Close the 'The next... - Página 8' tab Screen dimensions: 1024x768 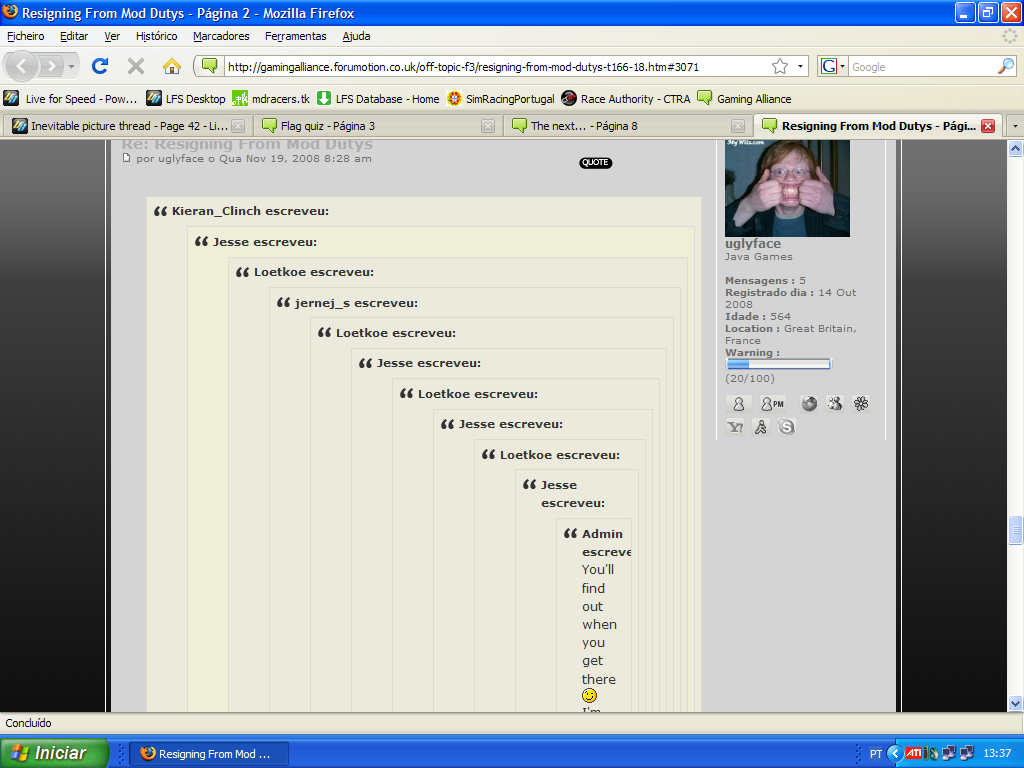738,126
